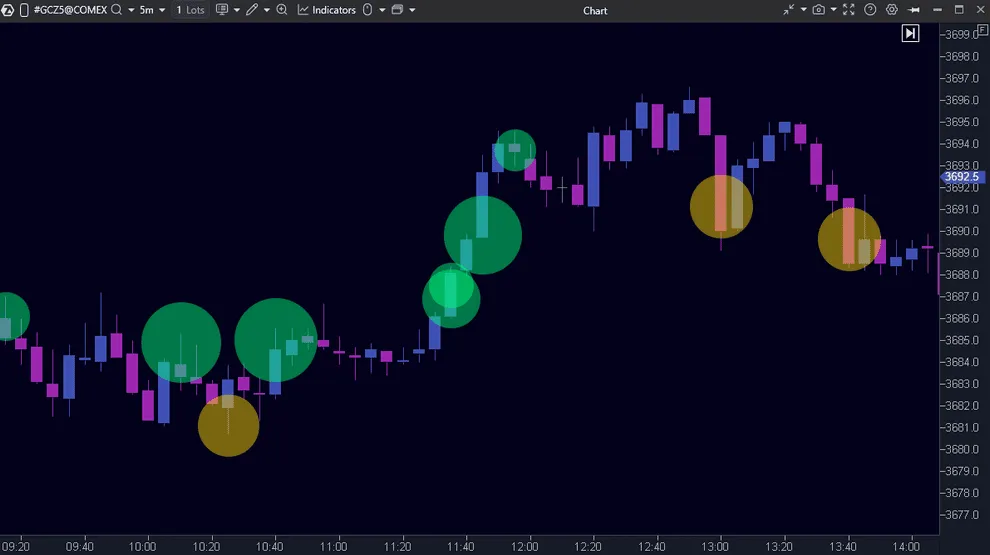Click the #GCZ5@COMEX symbol name

[x=70, y=10]
